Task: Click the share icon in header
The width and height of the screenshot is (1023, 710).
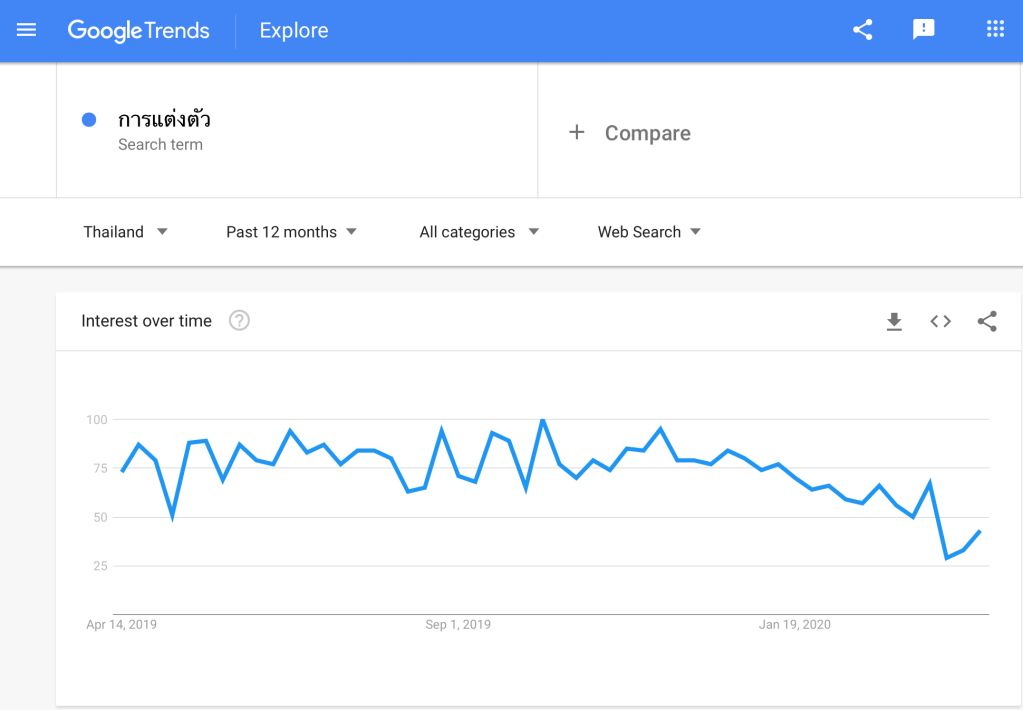Action: [862, 30]
